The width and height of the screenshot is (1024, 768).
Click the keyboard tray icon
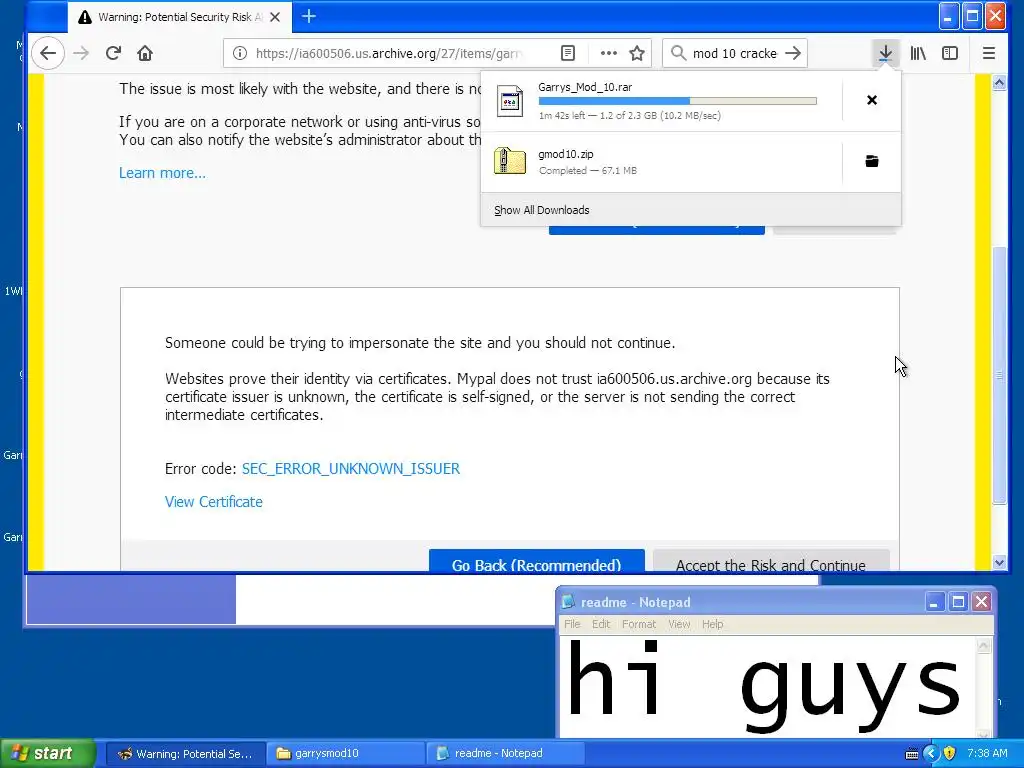[912, 754]
